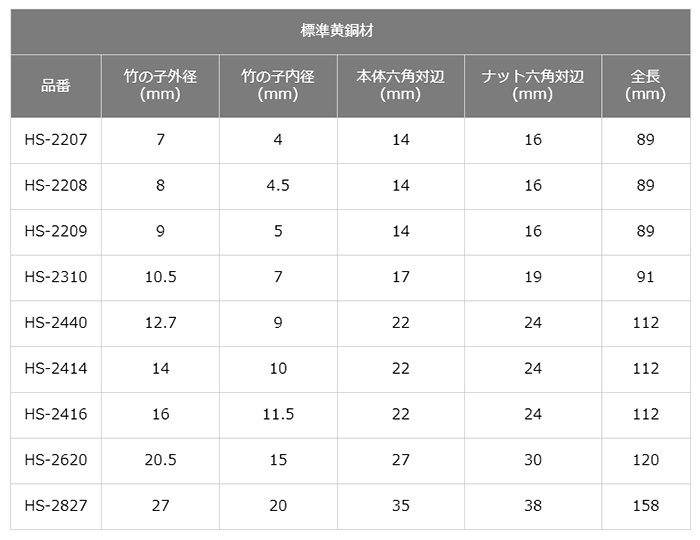This screenshot has height=540, width=700.
Task: Select part number HS-2440
Action: click(56, 323)
